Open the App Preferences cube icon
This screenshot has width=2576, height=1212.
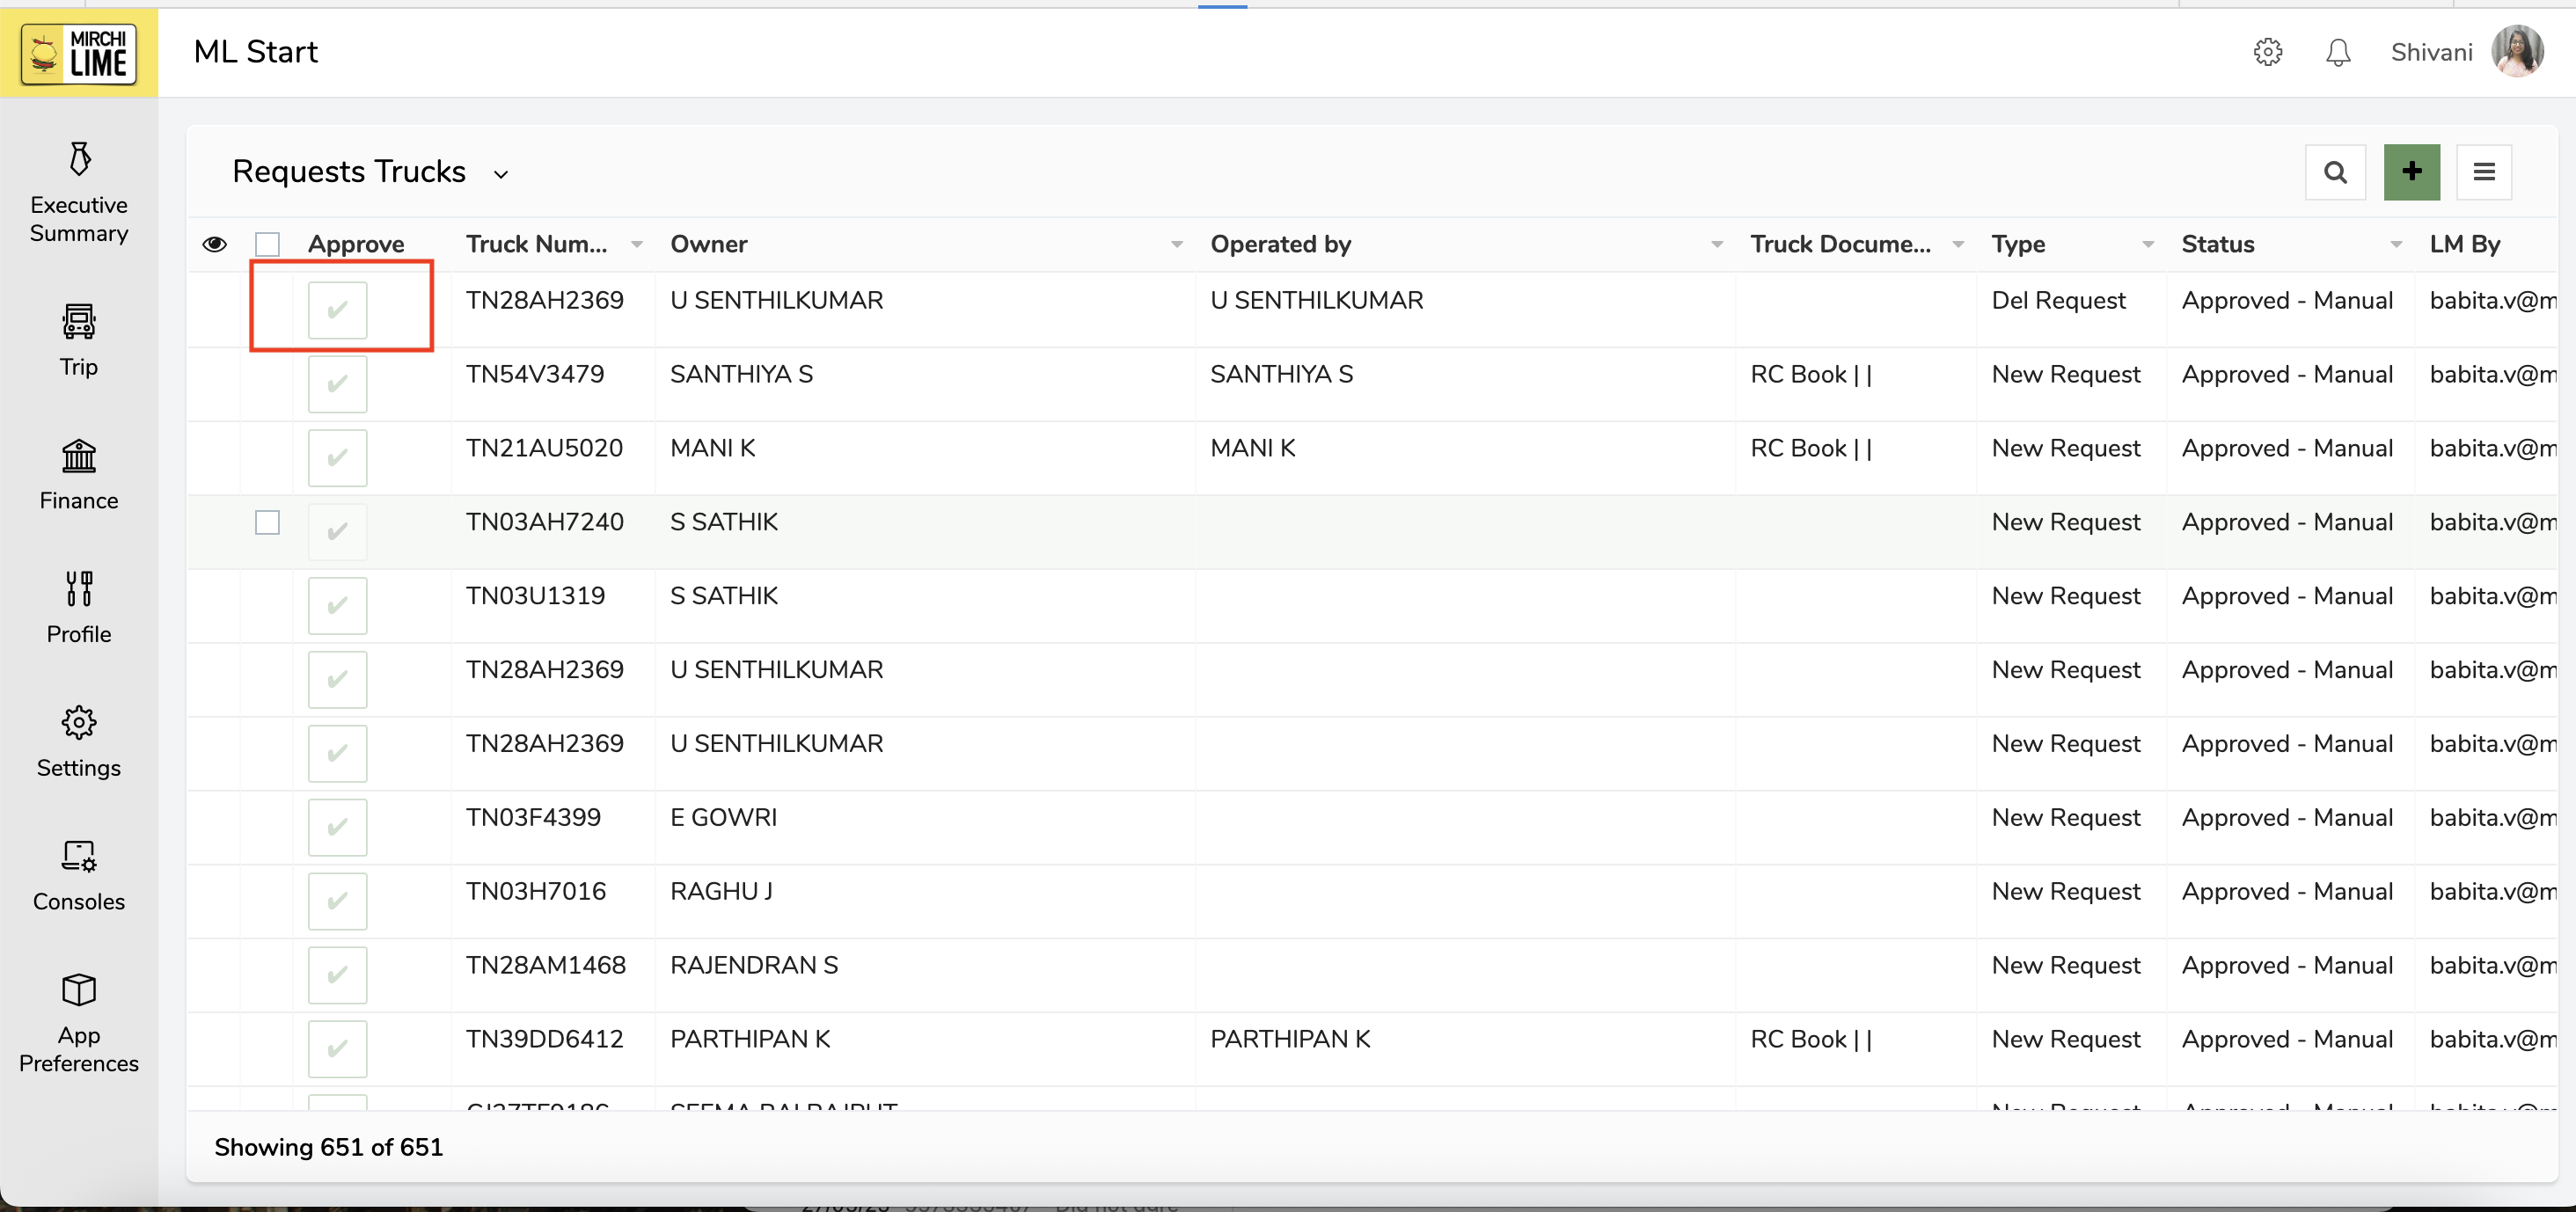pyautogui.click(x=79, y=990)
